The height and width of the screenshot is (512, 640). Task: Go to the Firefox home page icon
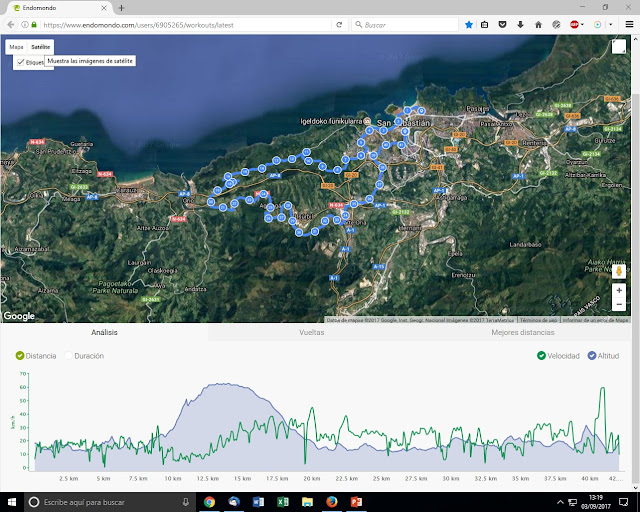point(538,25)
